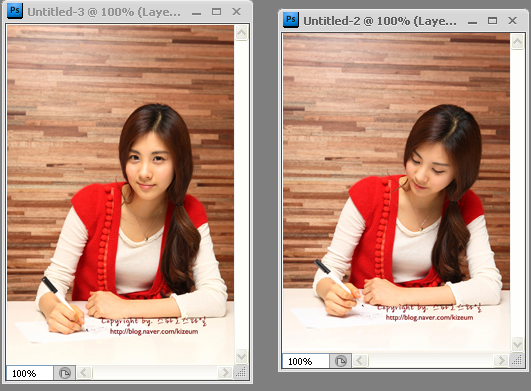The image size is (531, 391).
Task: Maximize the Untitled-2 document window
Action: pos(492,21)
